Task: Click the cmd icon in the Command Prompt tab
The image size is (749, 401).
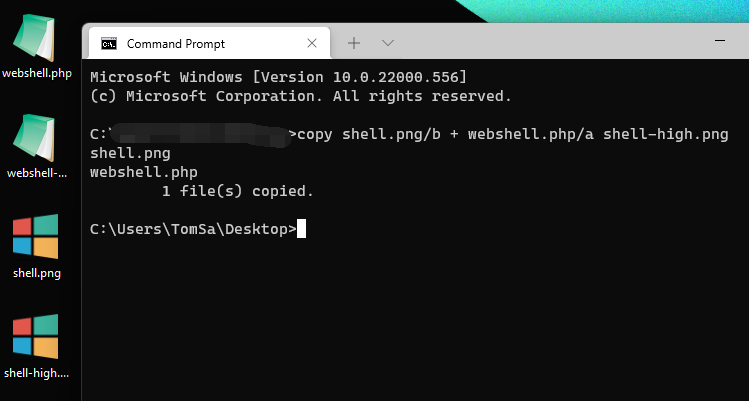Action: click(x=109, y=43)
